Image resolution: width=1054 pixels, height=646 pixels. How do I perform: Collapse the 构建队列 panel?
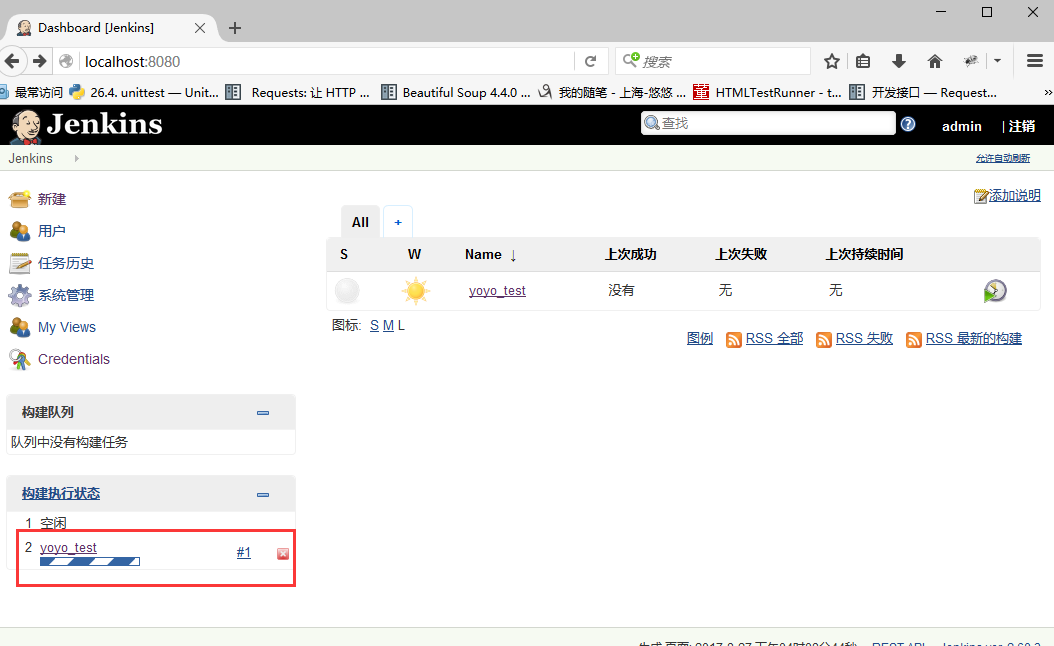pyautogui.click(x=263, y=413)
